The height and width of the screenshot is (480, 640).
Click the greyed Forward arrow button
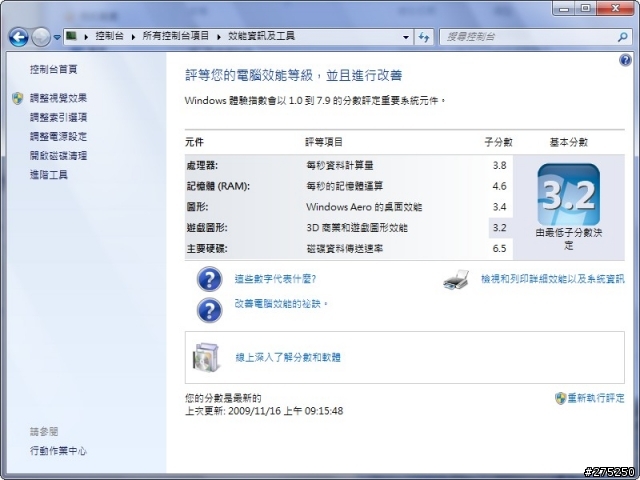tap(41, 37)
